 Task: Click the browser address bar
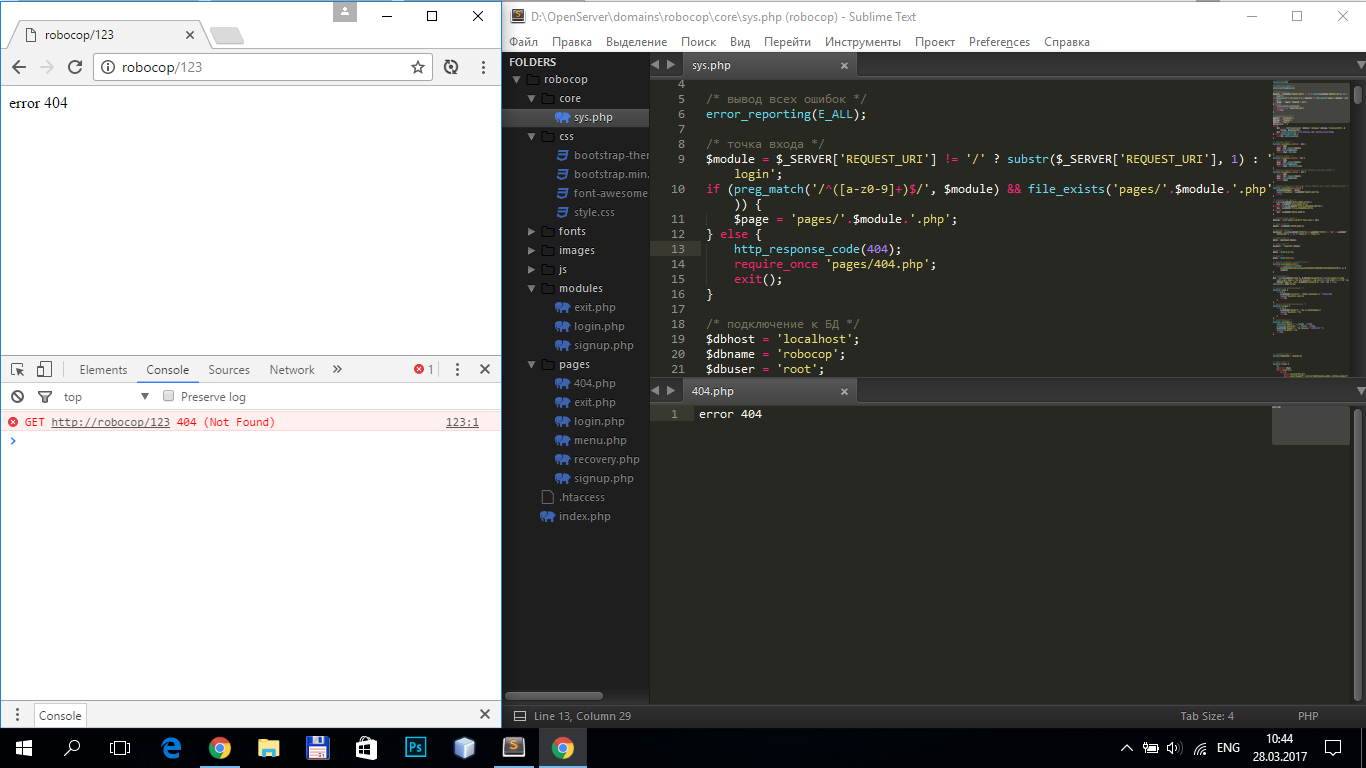coord(260,67)
